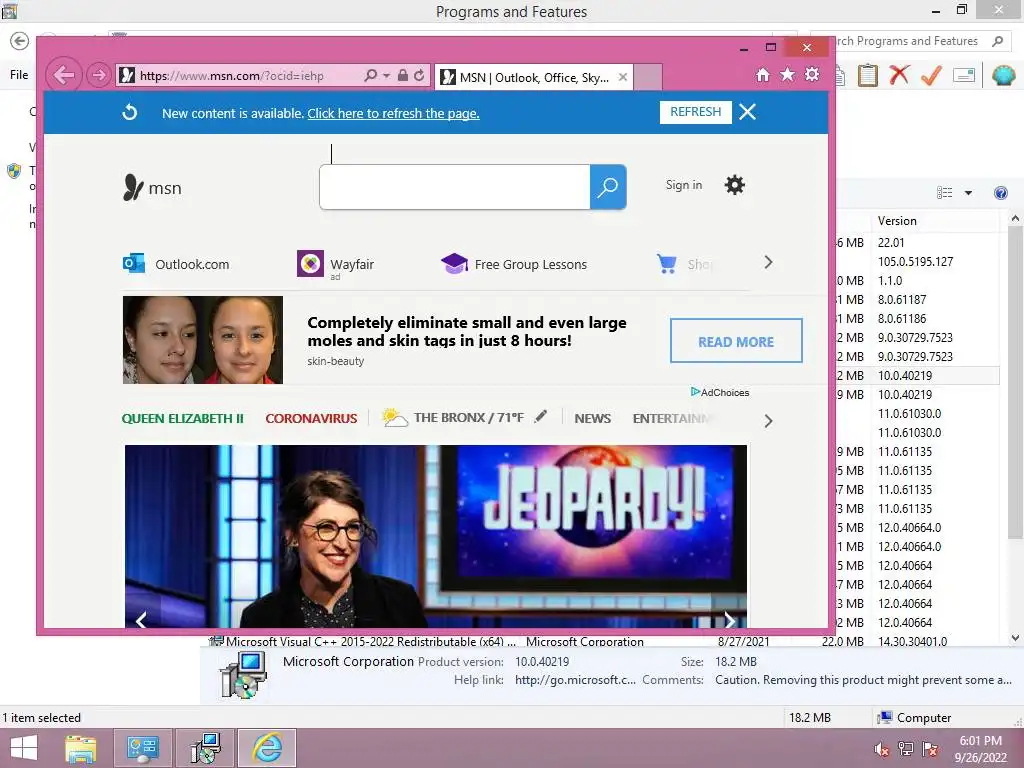The image size is (1024, 768).
Task: Open MSN page settings gear
Action: (735, 185)
